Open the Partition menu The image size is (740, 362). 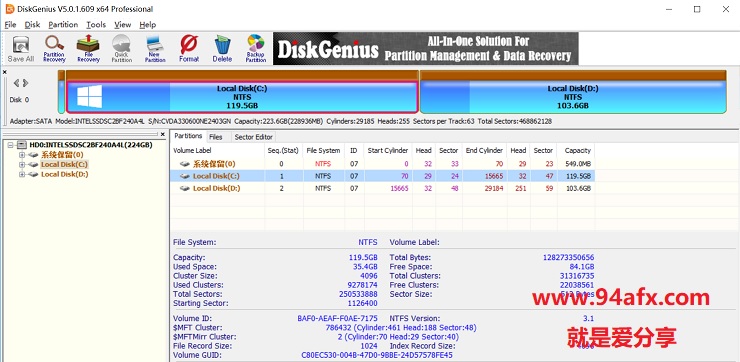pos(63,25)
